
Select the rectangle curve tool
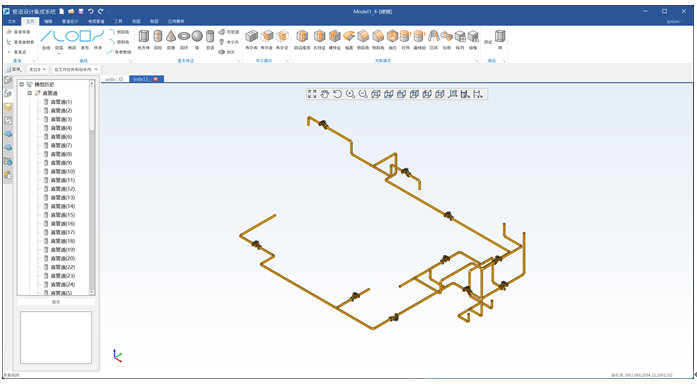(85, 39)
